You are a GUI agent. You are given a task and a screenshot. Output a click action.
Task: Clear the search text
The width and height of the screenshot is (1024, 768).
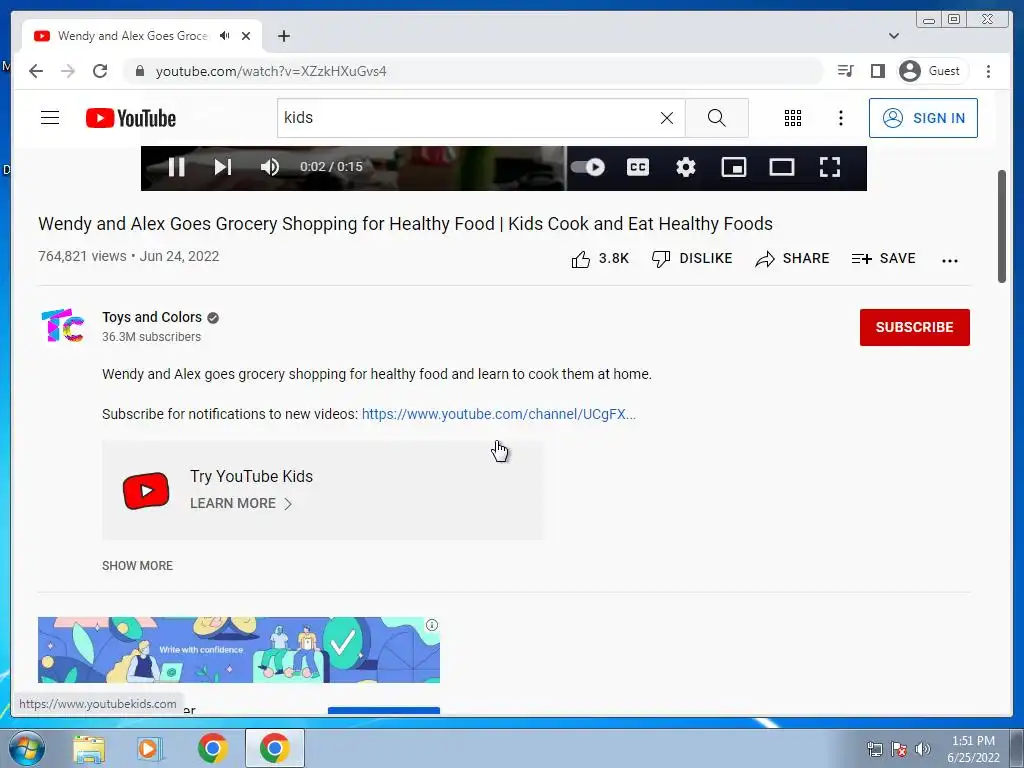click(667, 118)
